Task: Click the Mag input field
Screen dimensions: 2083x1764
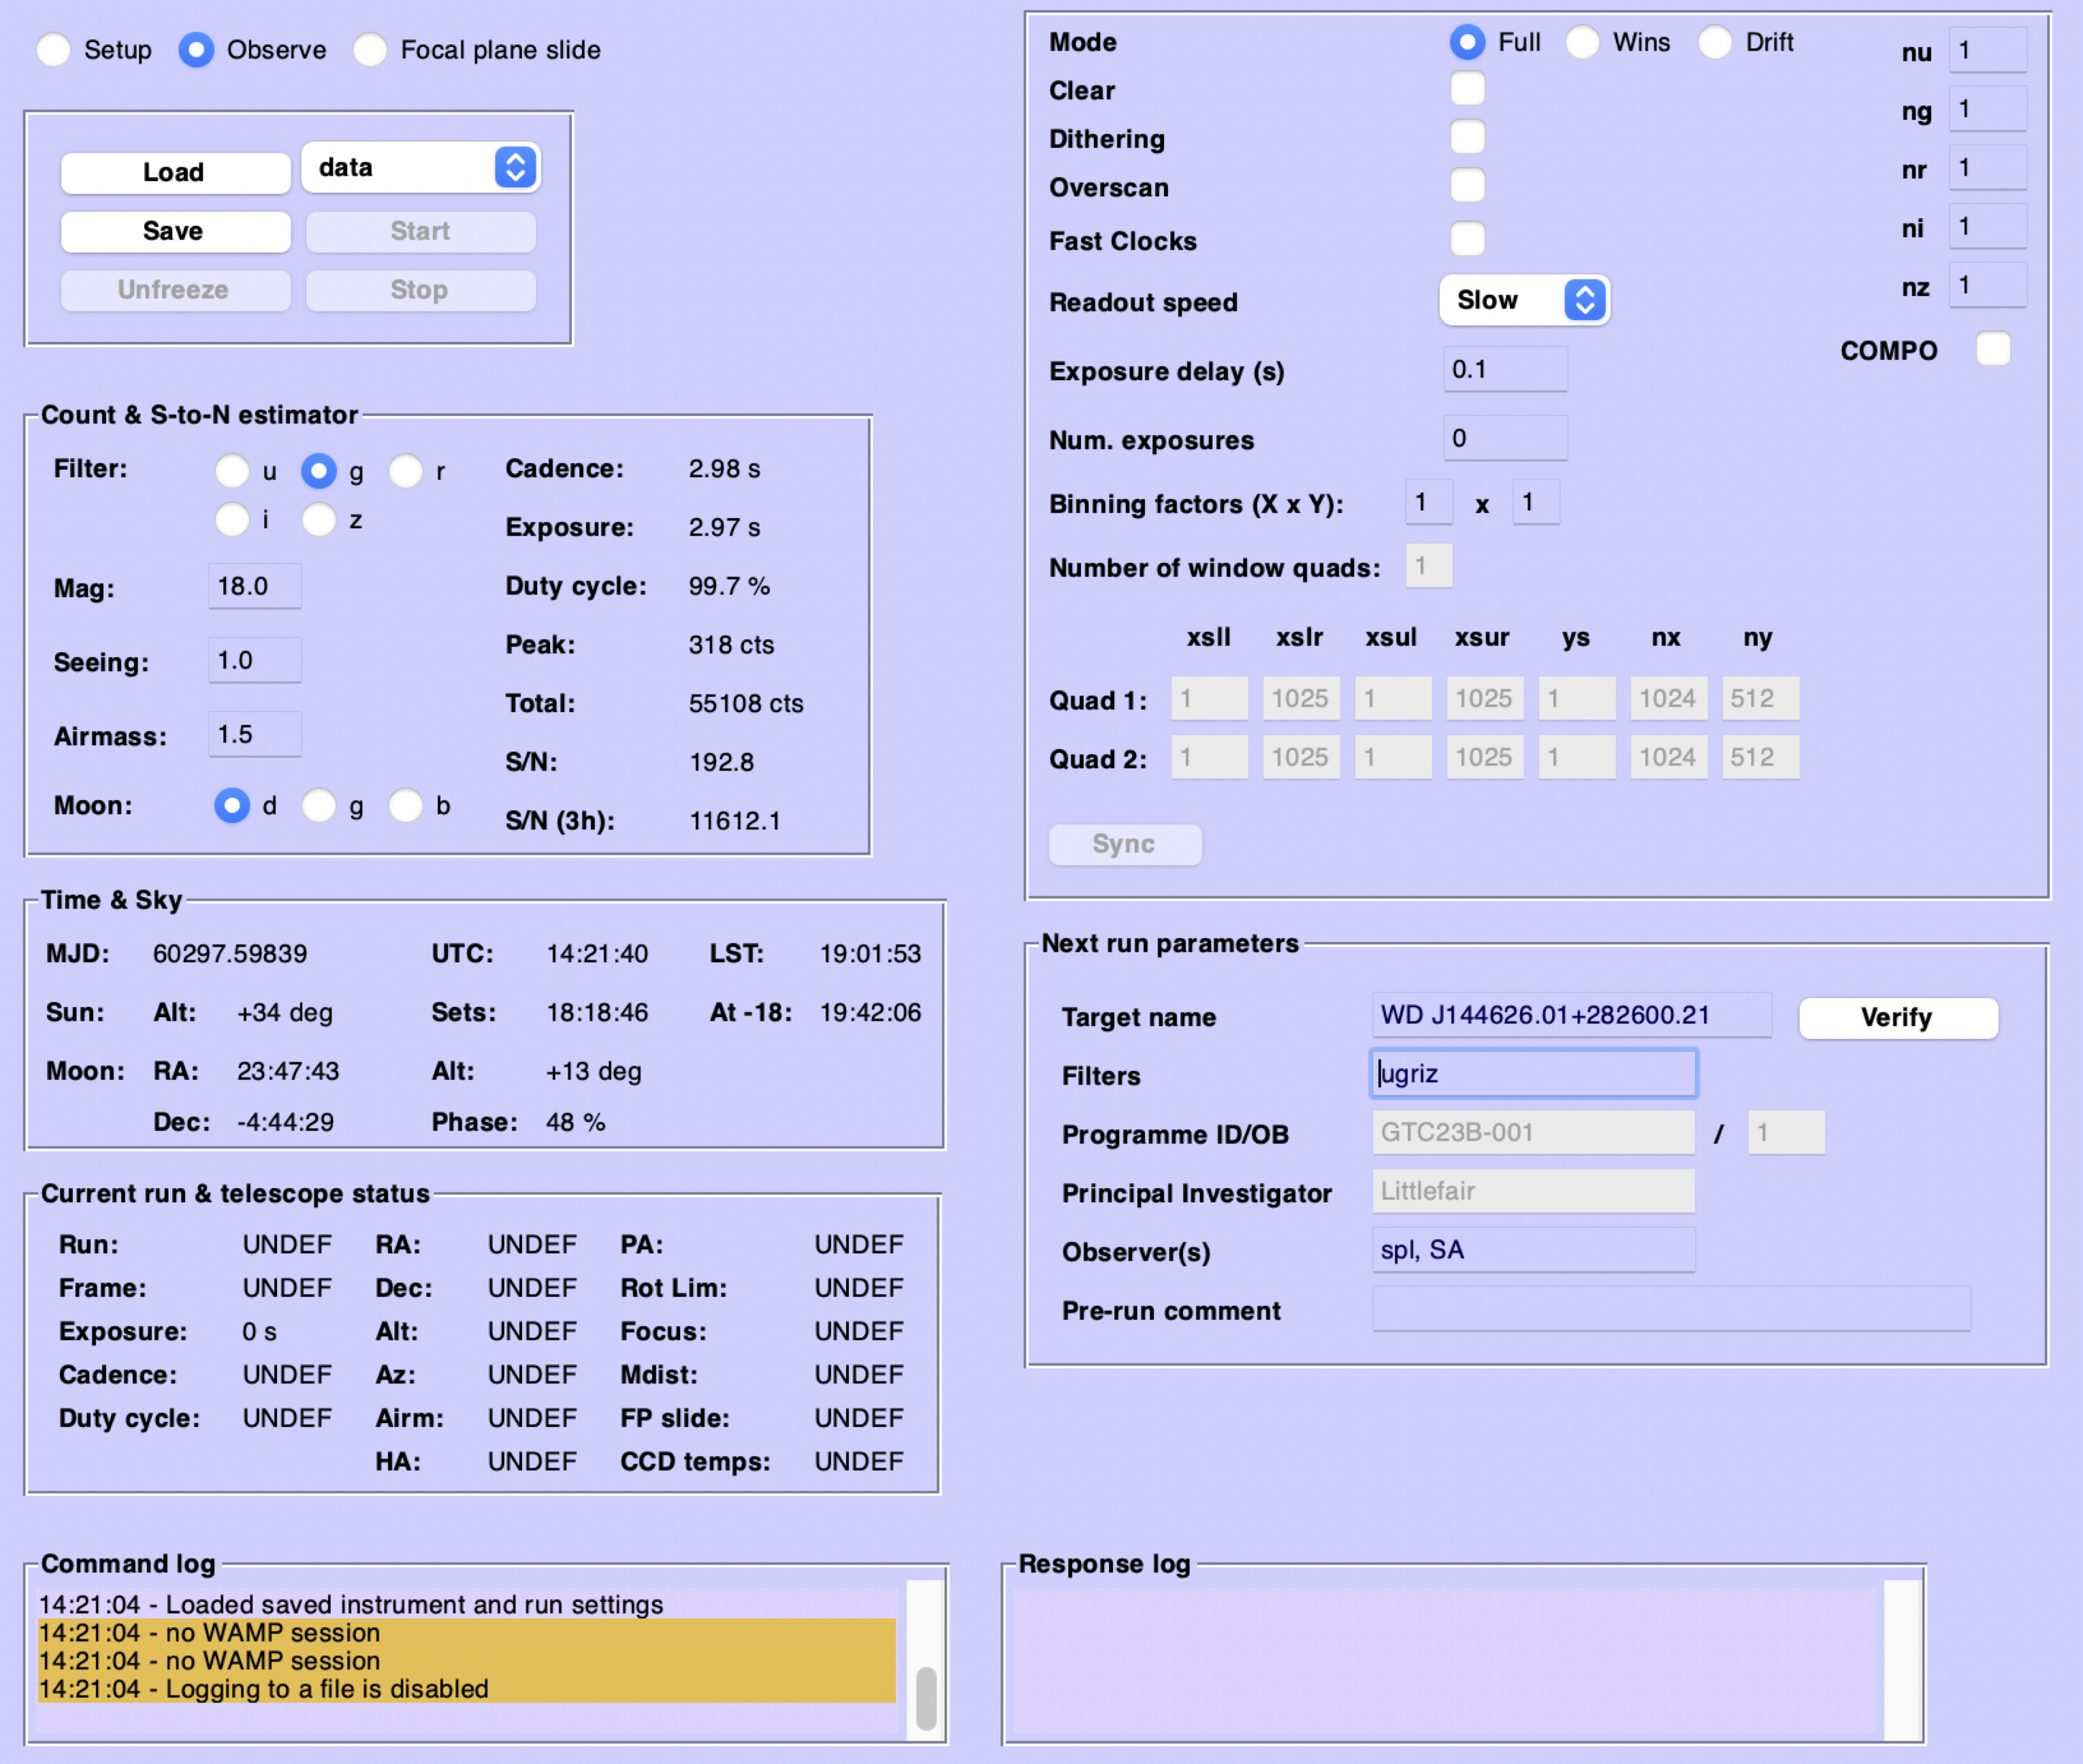Action: (x=255, y=586)
